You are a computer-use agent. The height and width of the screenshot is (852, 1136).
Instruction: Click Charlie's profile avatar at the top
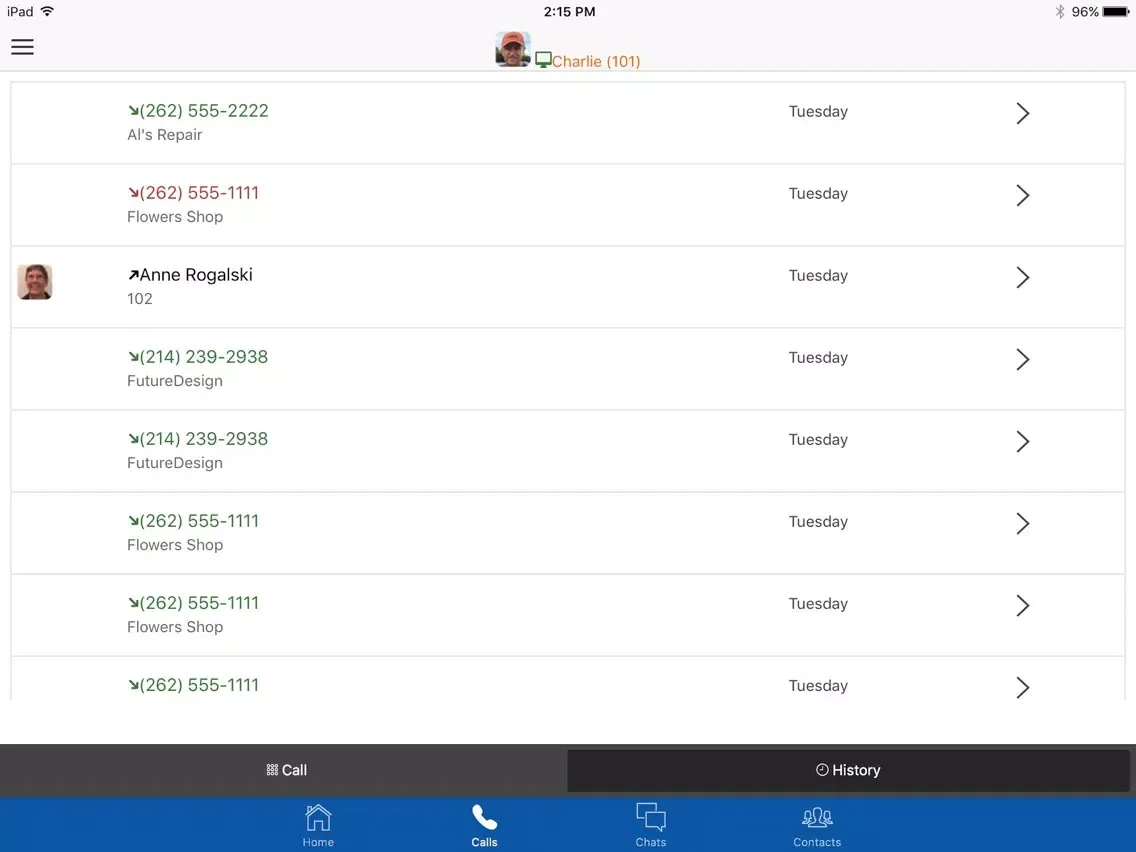(513, 48)
